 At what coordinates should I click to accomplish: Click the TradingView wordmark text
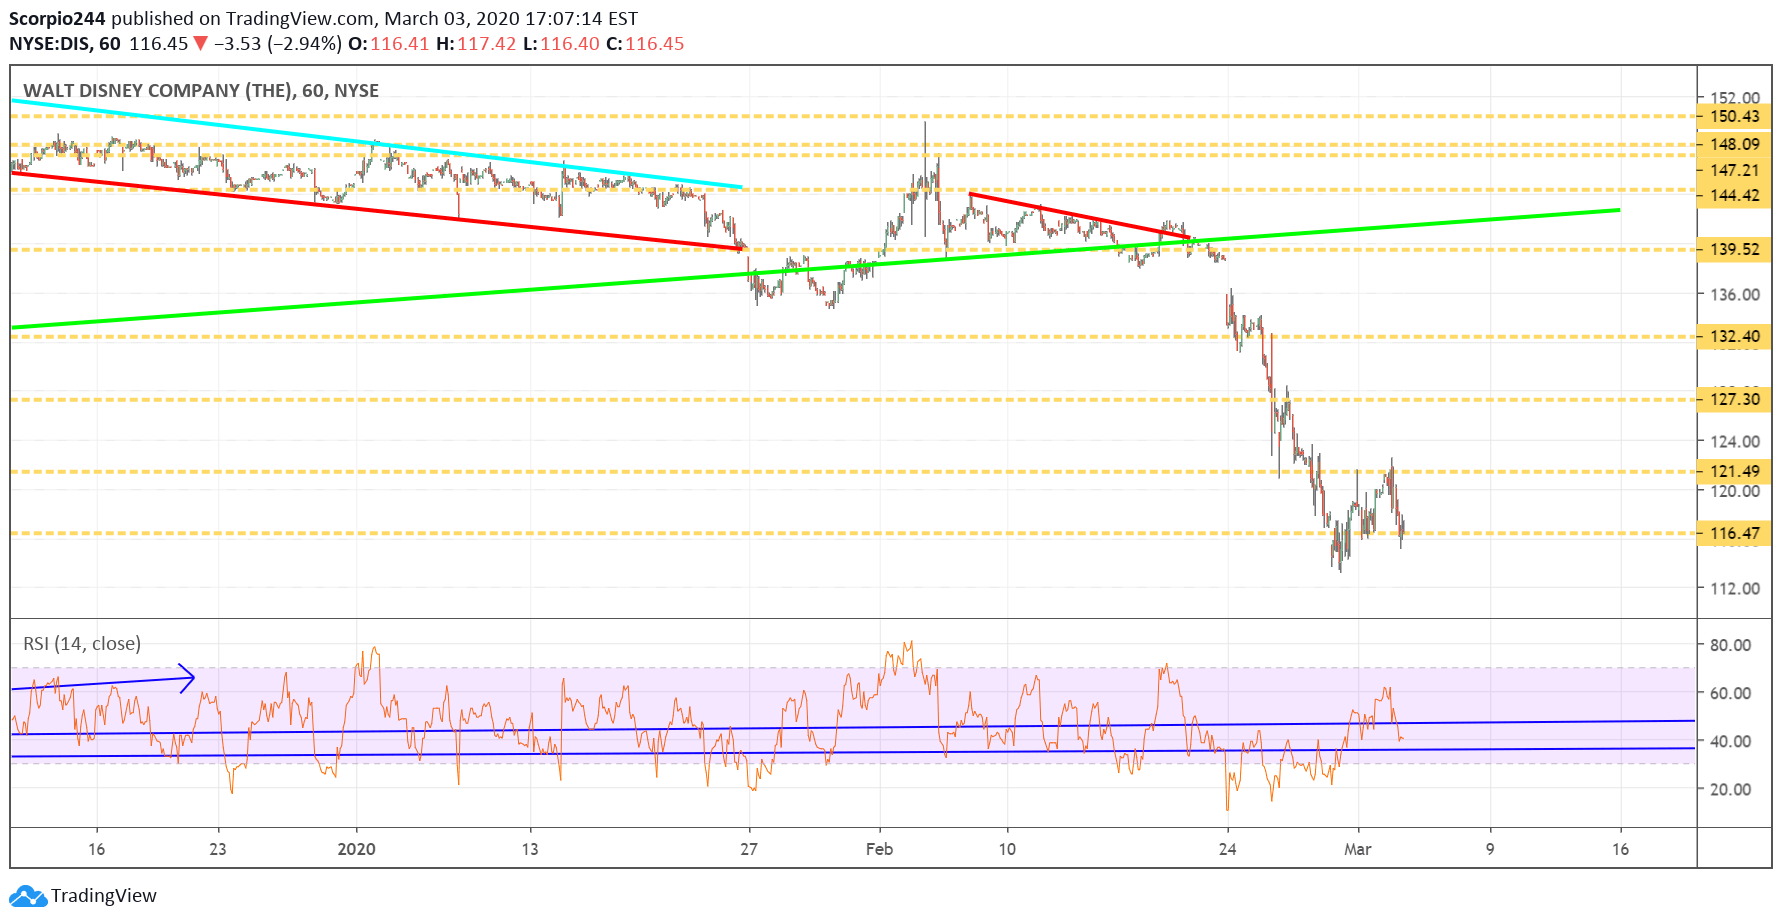point(104,896)
